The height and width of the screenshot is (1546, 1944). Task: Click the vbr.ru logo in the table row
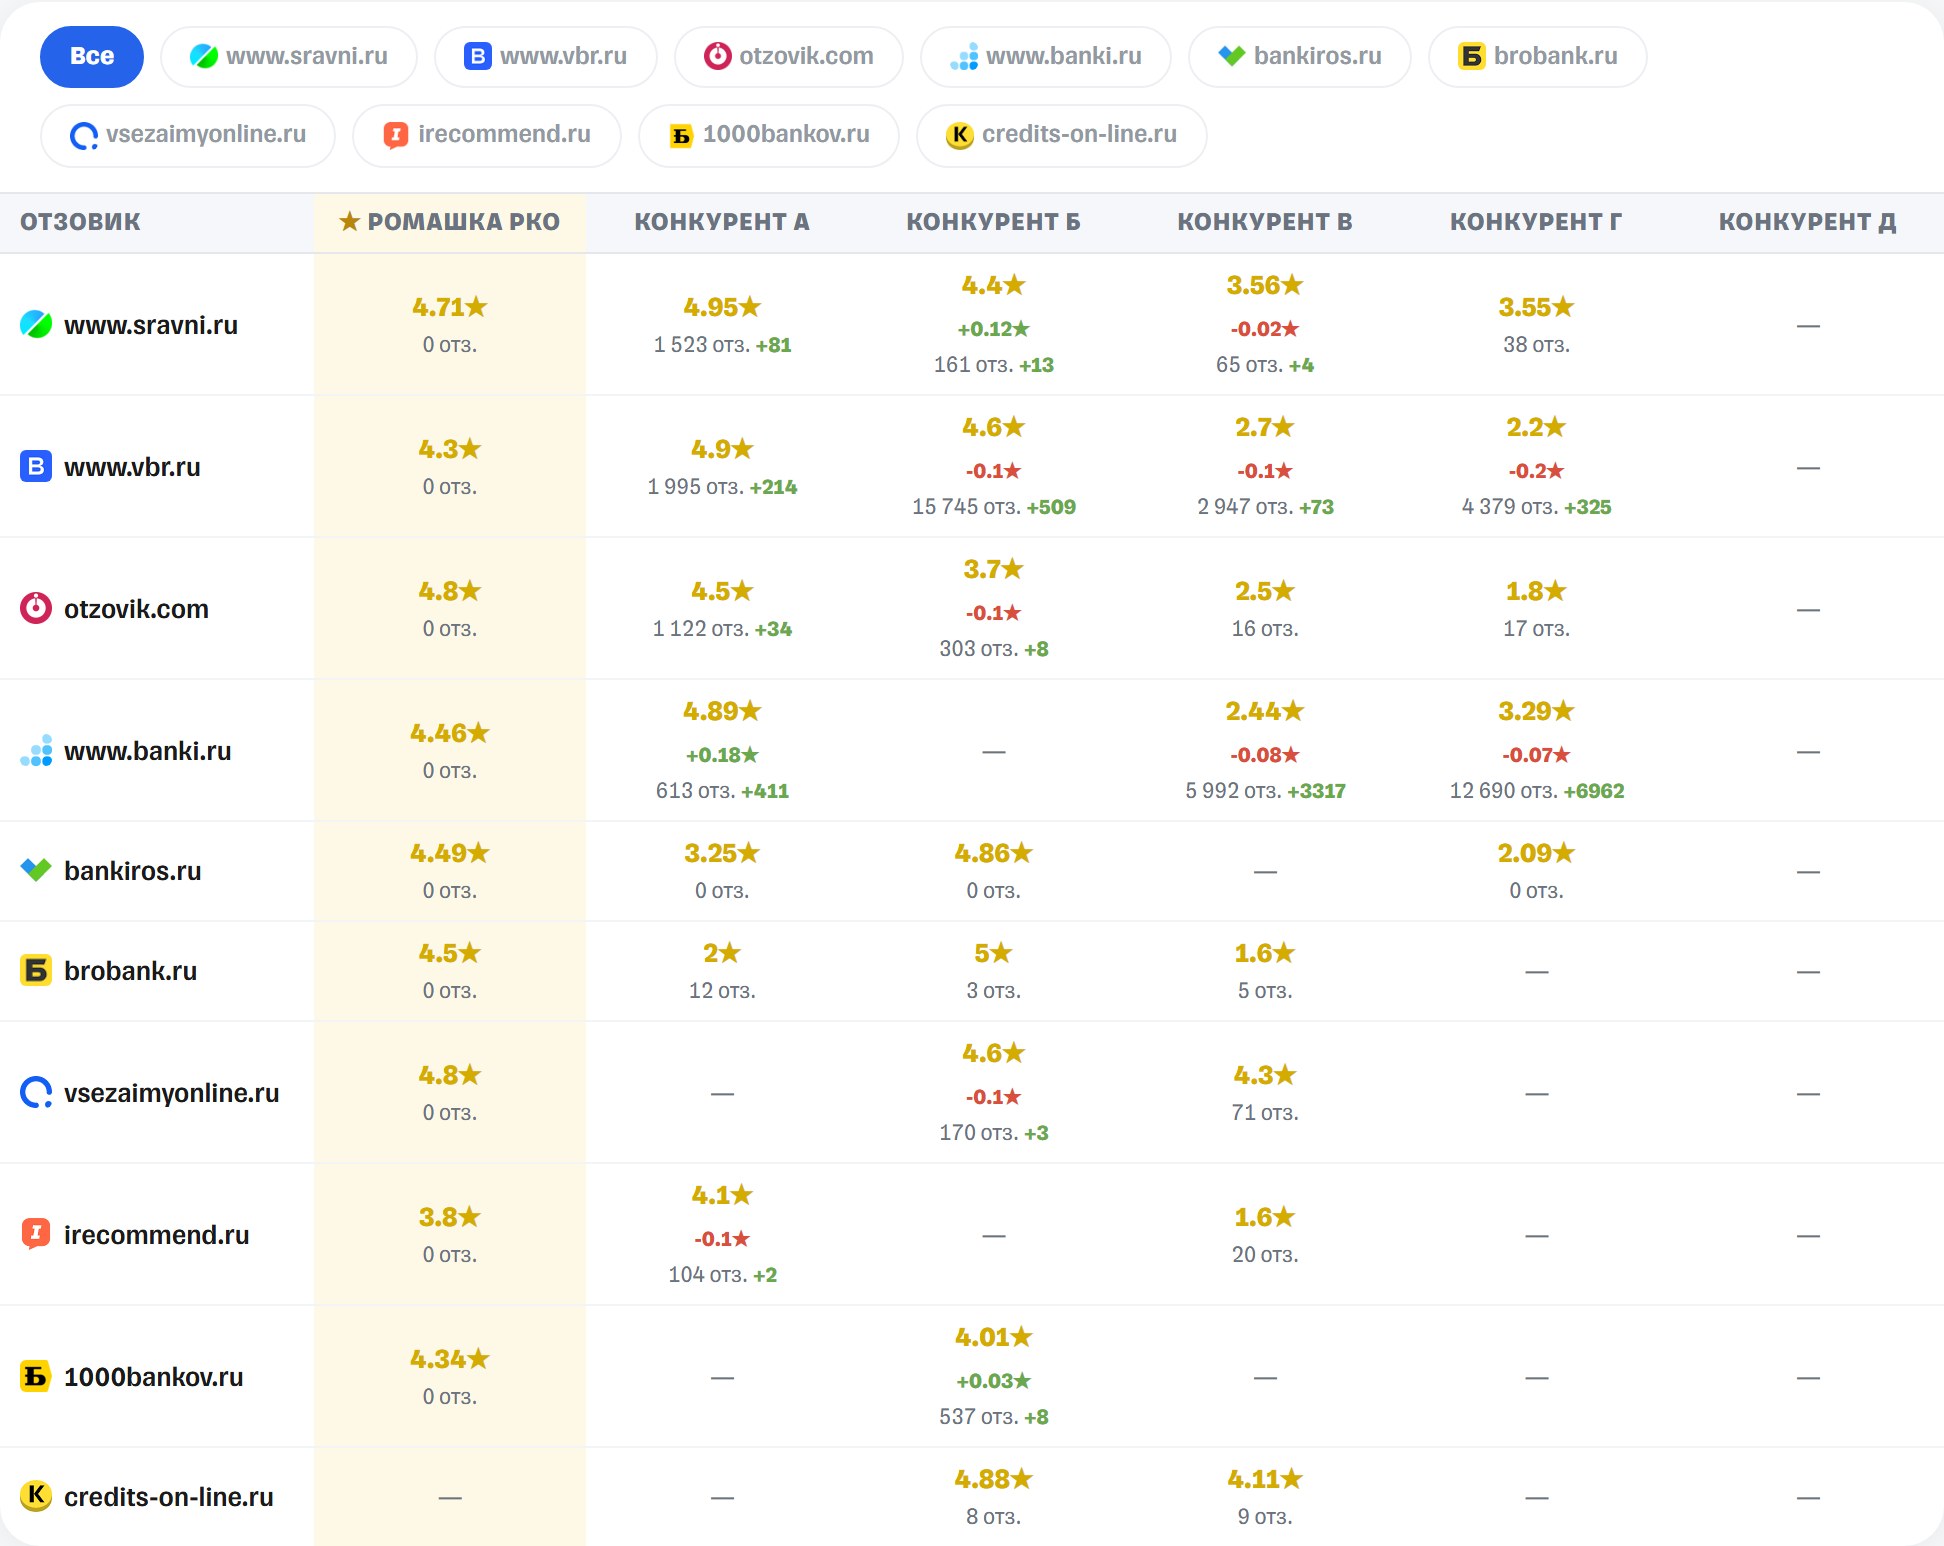[x=36, y=467]
